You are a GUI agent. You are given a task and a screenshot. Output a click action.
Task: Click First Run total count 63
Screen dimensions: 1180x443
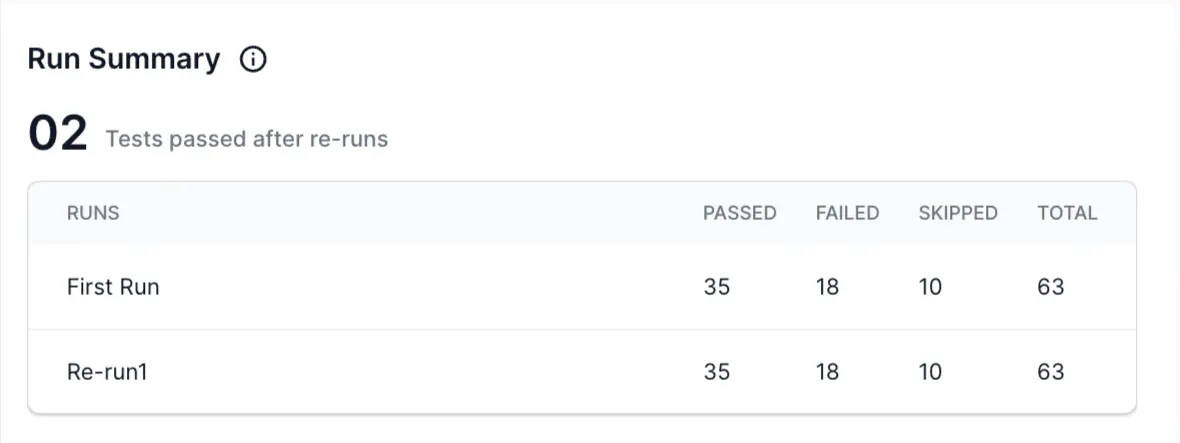tap(1051, 287)
